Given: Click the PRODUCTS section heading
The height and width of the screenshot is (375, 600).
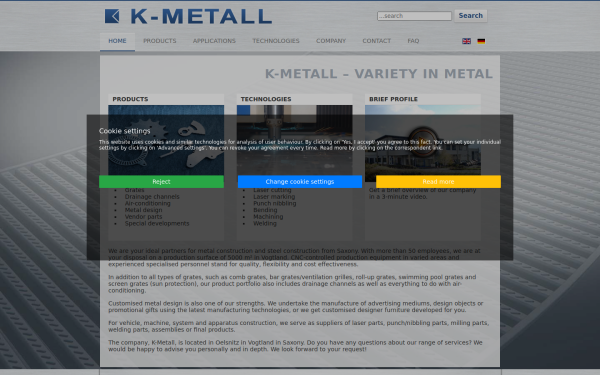Looking at the screenshot, I should tap(130, 99).
